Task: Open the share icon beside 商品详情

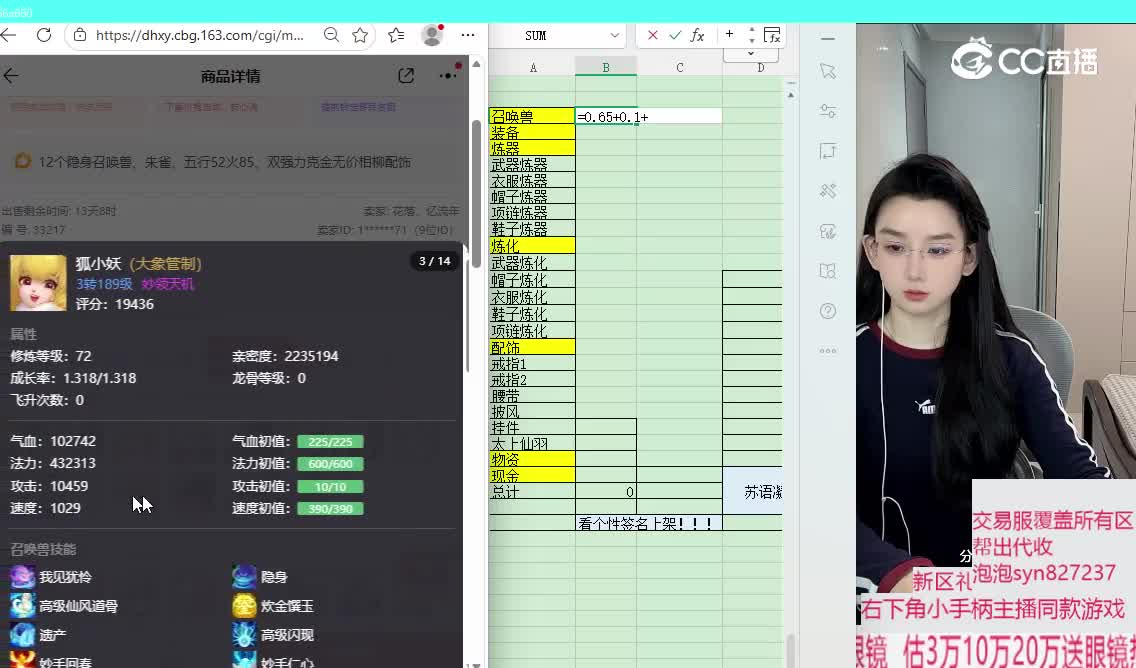Action: [x=406, y=76]
